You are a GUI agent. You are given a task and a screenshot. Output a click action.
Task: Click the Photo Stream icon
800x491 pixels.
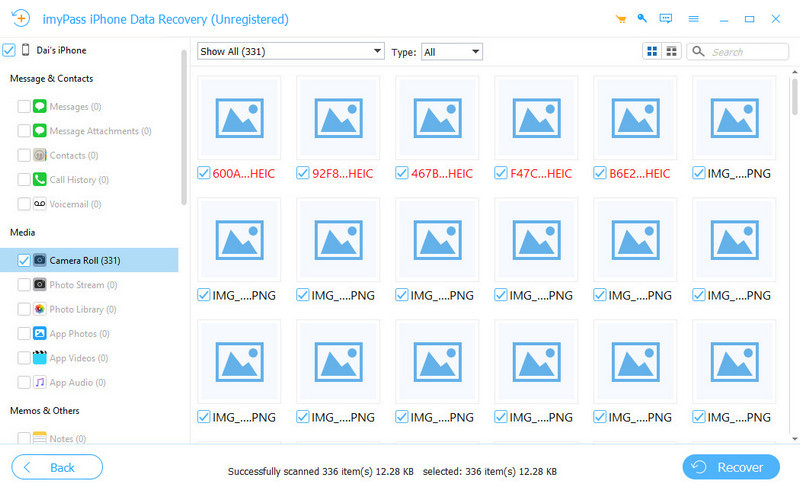click(40, 285)
